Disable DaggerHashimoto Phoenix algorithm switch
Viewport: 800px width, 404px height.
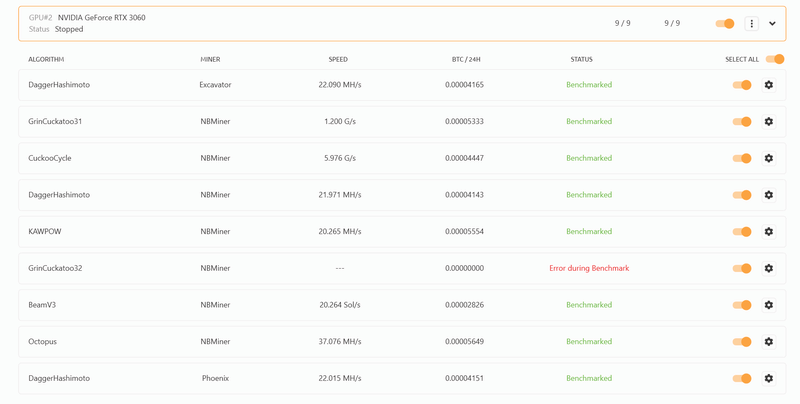742,378
